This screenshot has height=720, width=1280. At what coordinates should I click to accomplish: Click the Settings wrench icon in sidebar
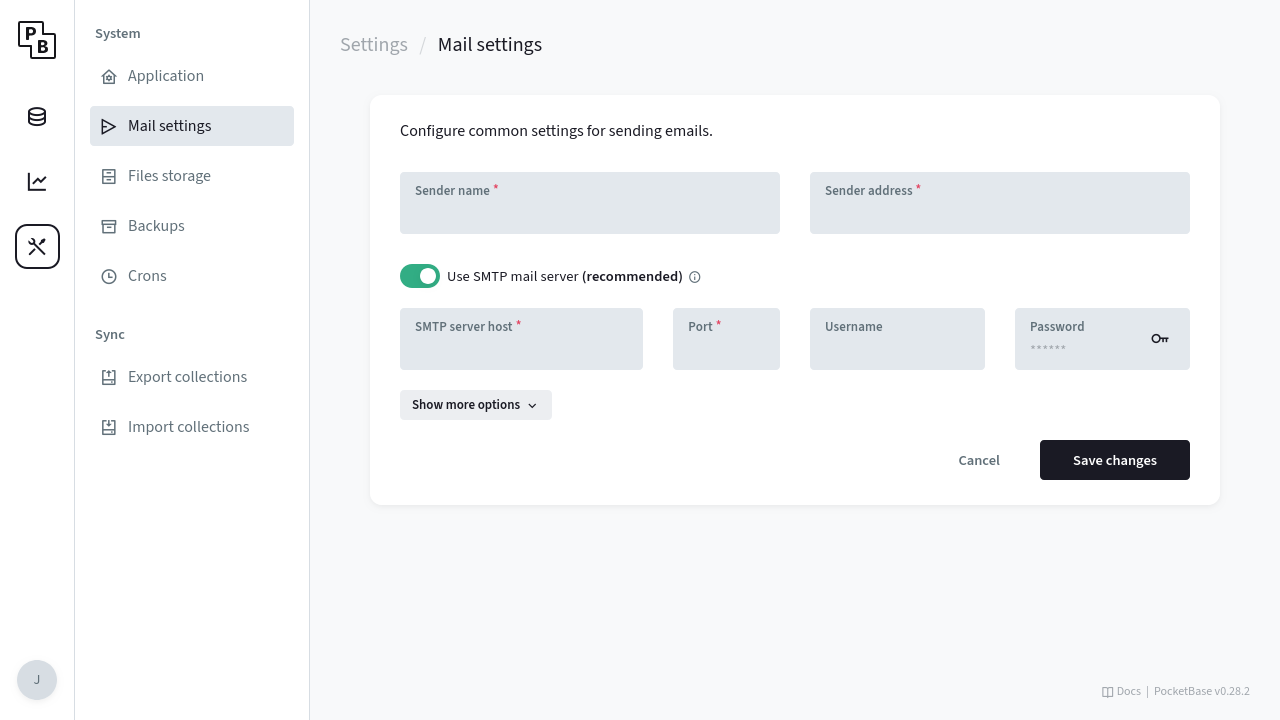[x=37, y=246]
